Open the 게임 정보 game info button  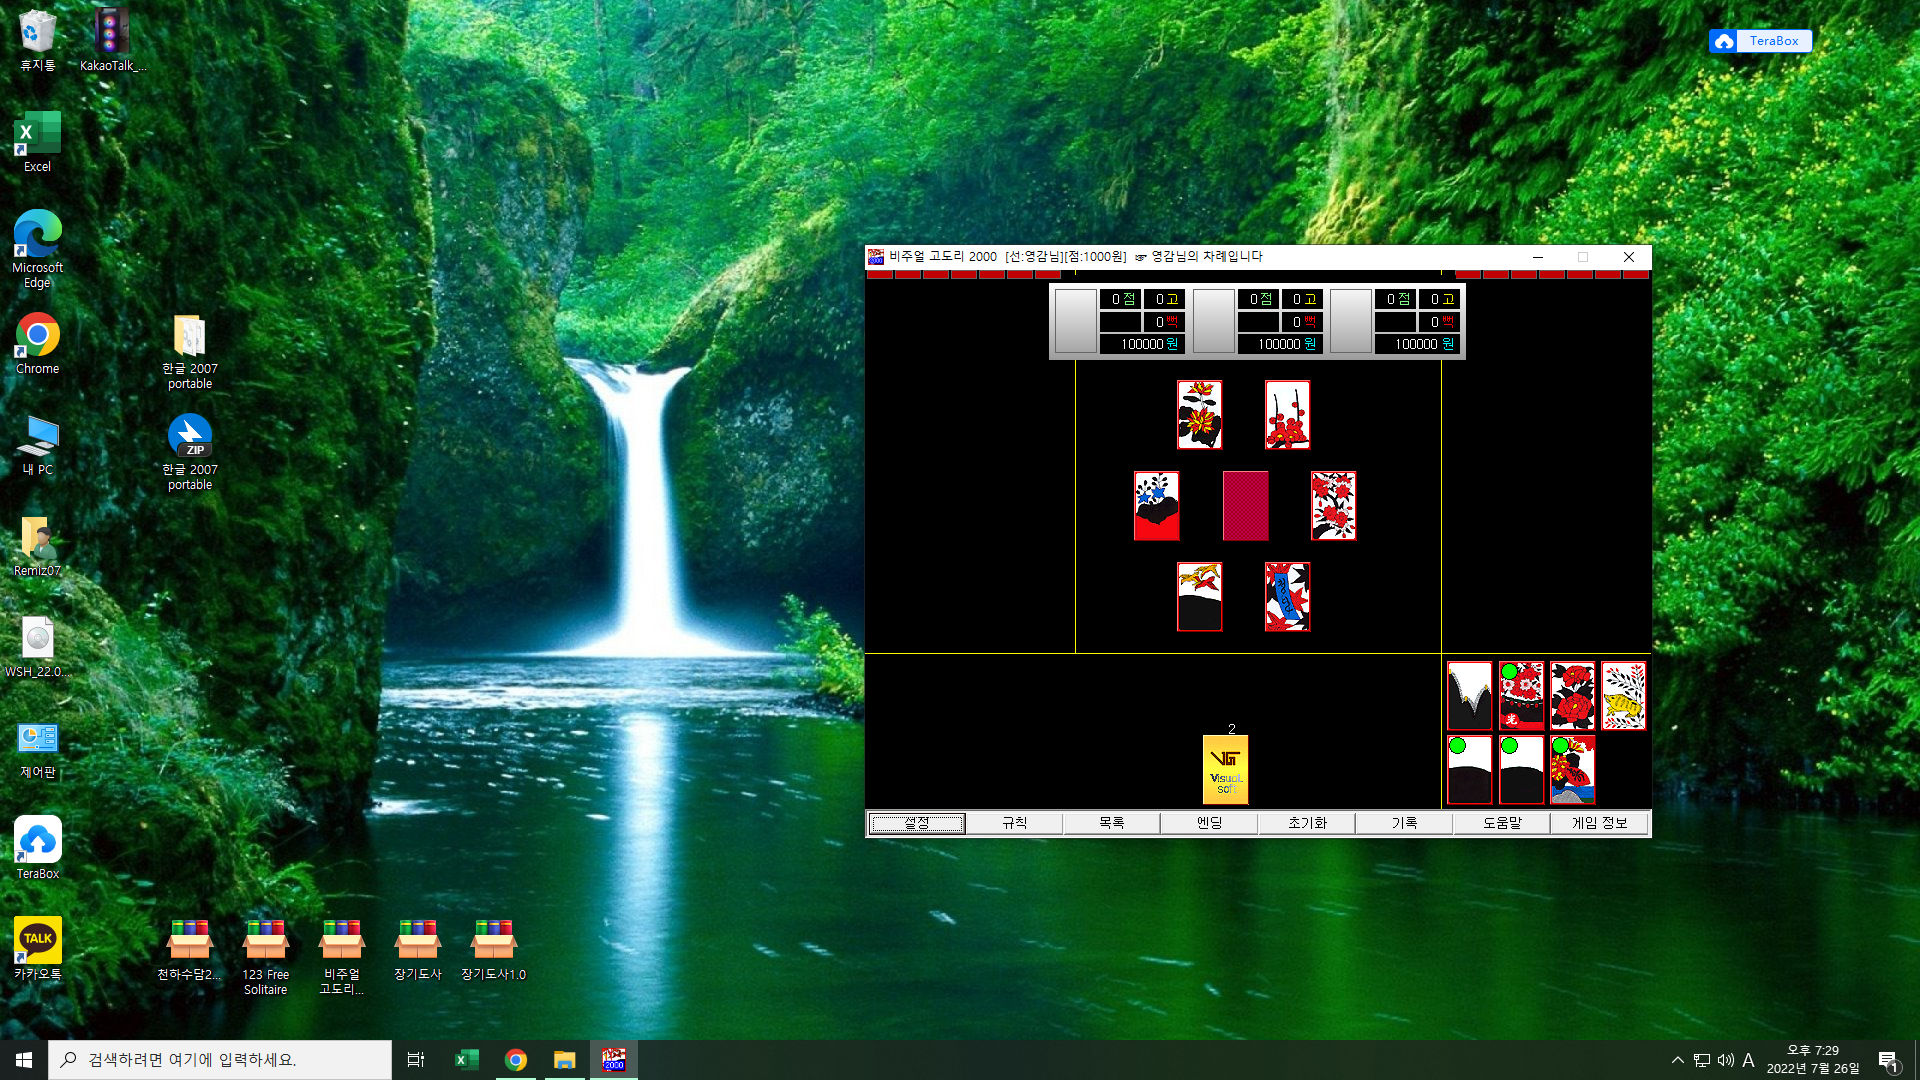pos(1599,823)
